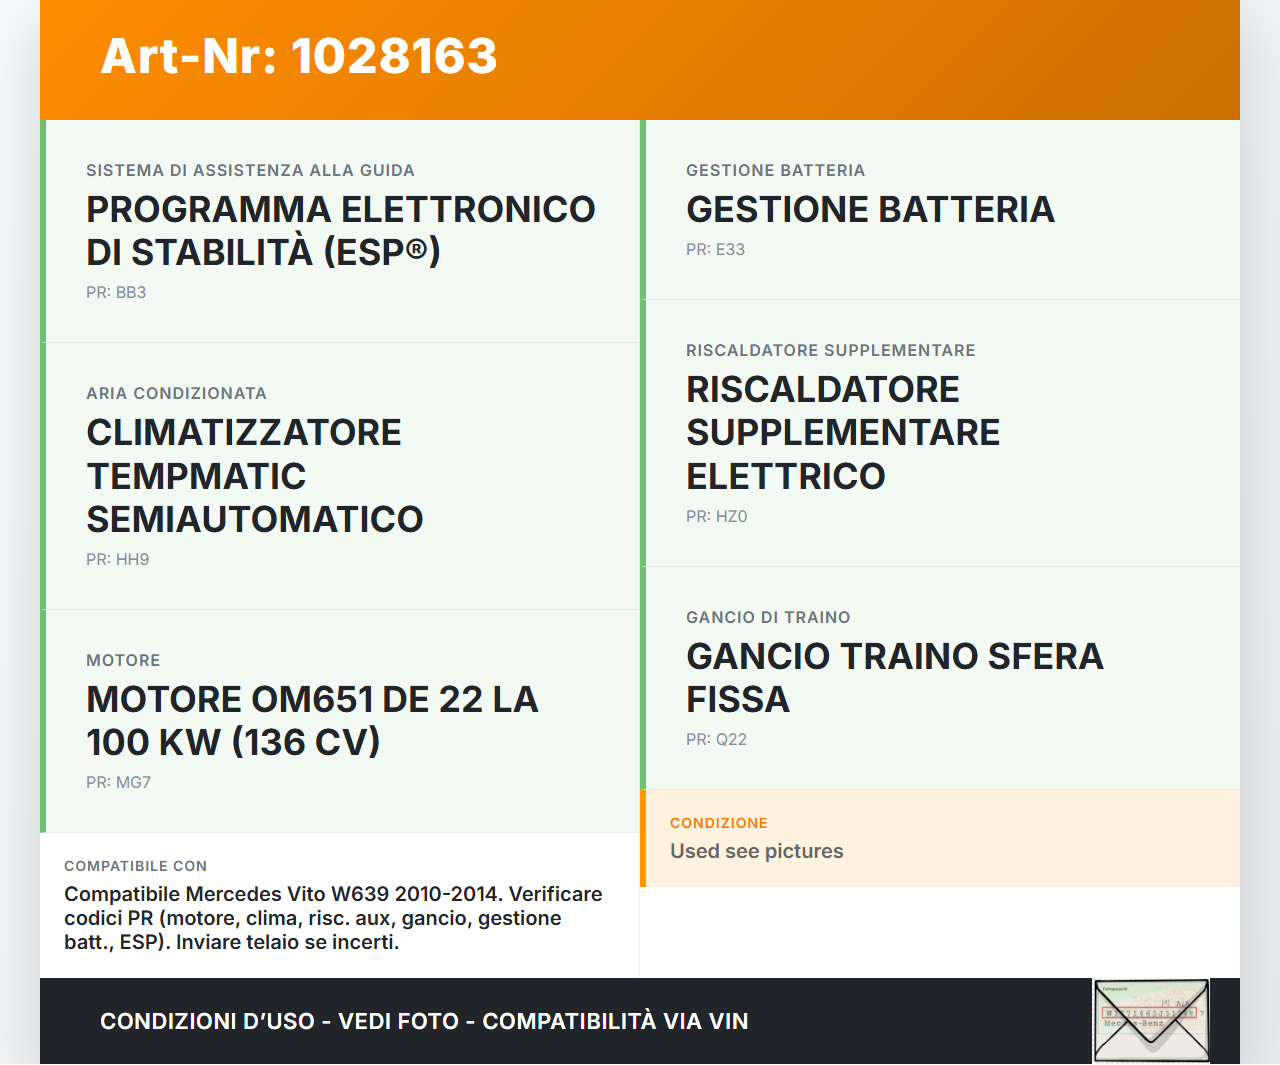The height and width of the screenshot is (1065, 1280).
Task: Select the Gancio Traino Sfera Fissa heading
Action: click(x=894, y=678)
